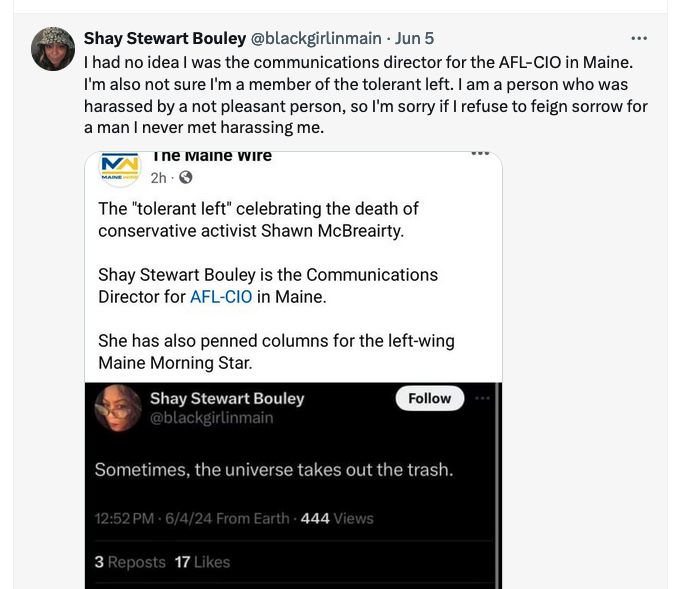
Task: Click the 444 Views count
Action: tap(337, 518)
